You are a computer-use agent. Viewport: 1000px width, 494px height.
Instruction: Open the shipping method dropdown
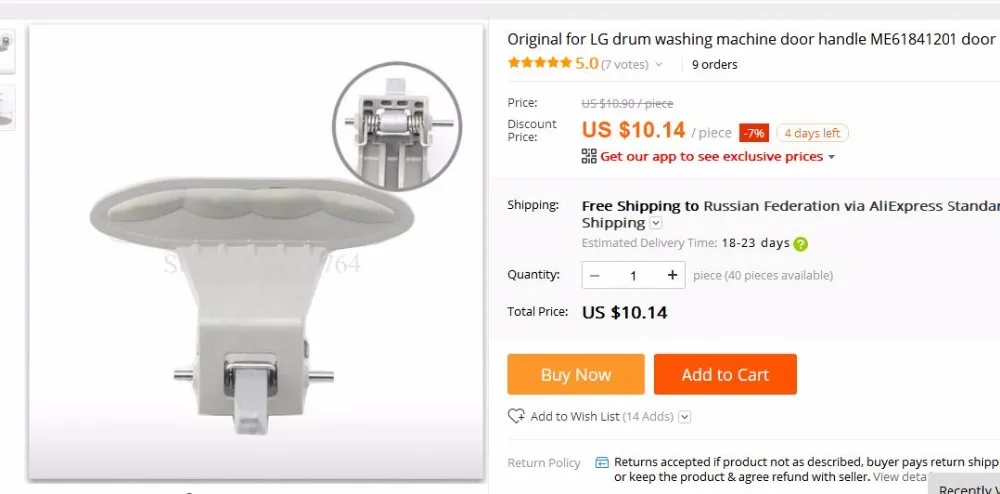coord(656,223)
